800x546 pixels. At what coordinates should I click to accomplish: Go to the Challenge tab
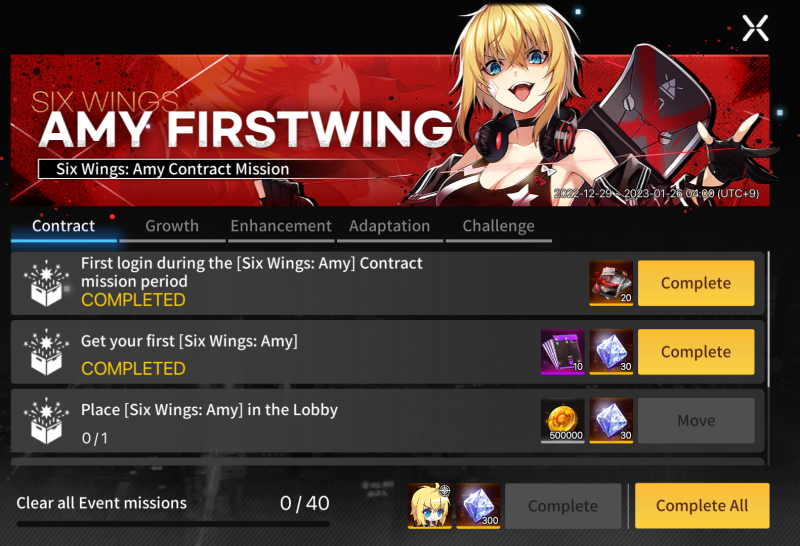pyautogui.click(x=498, y=226)
